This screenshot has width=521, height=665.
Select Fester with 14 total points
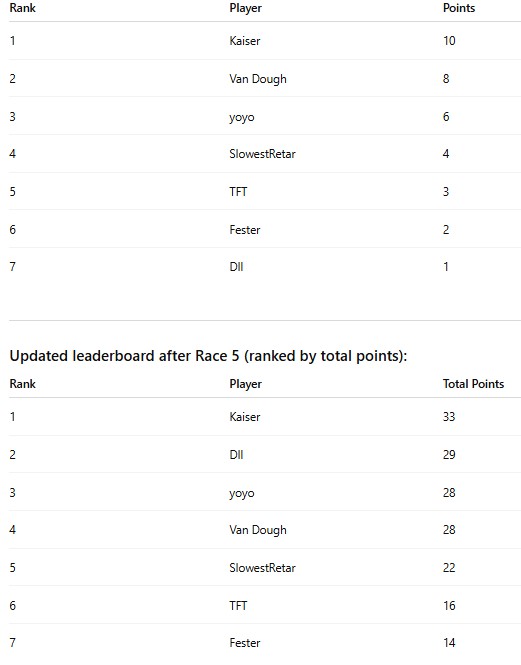click(245, 643)
